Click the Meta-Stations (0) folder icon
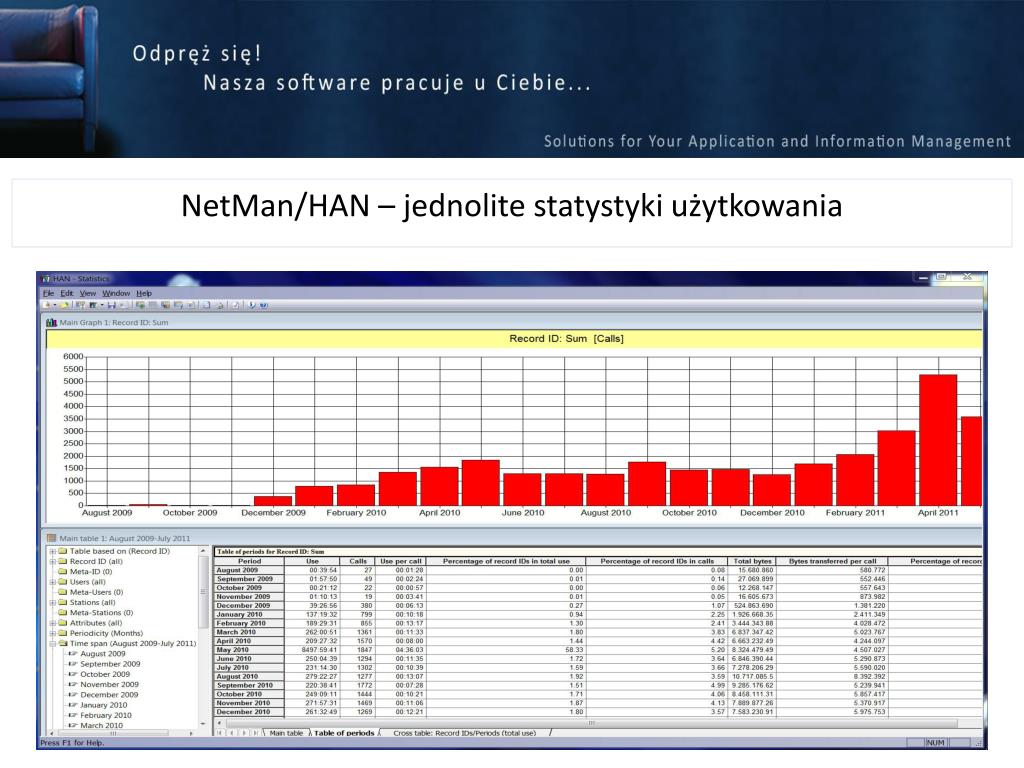This screenshot has width=1024, height=768. click(63, 613)
